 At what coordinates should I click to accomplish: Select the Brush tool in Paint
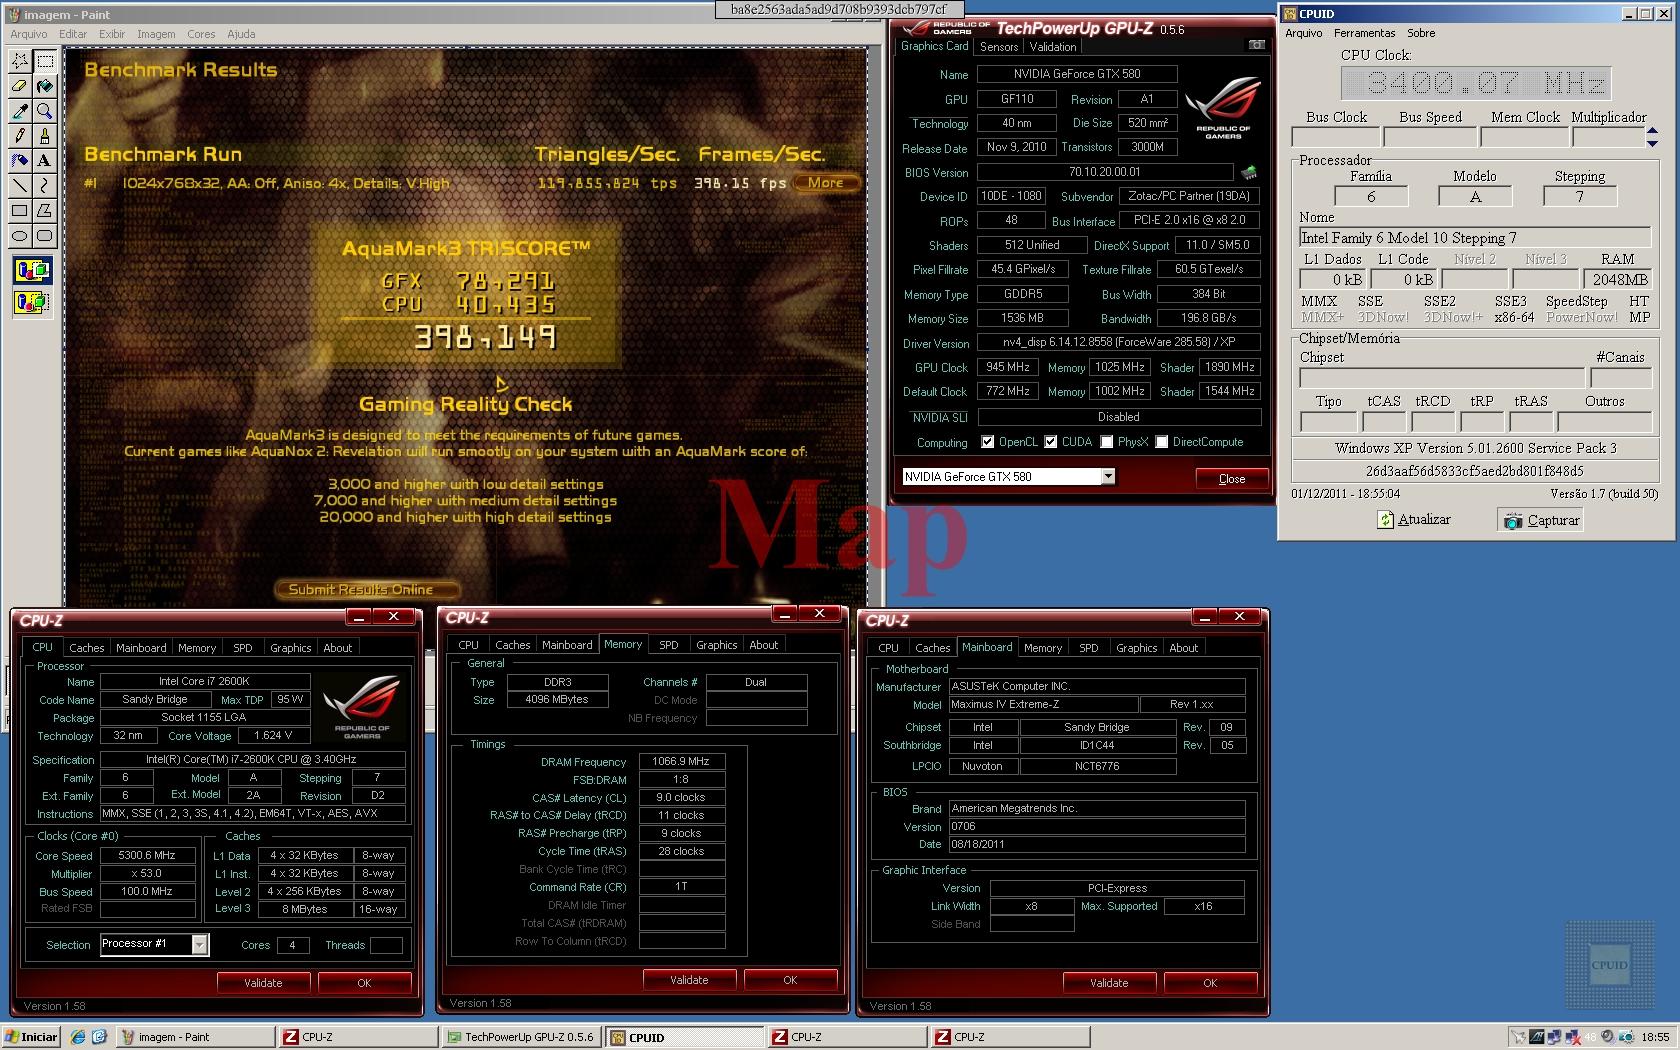point(44,135)
